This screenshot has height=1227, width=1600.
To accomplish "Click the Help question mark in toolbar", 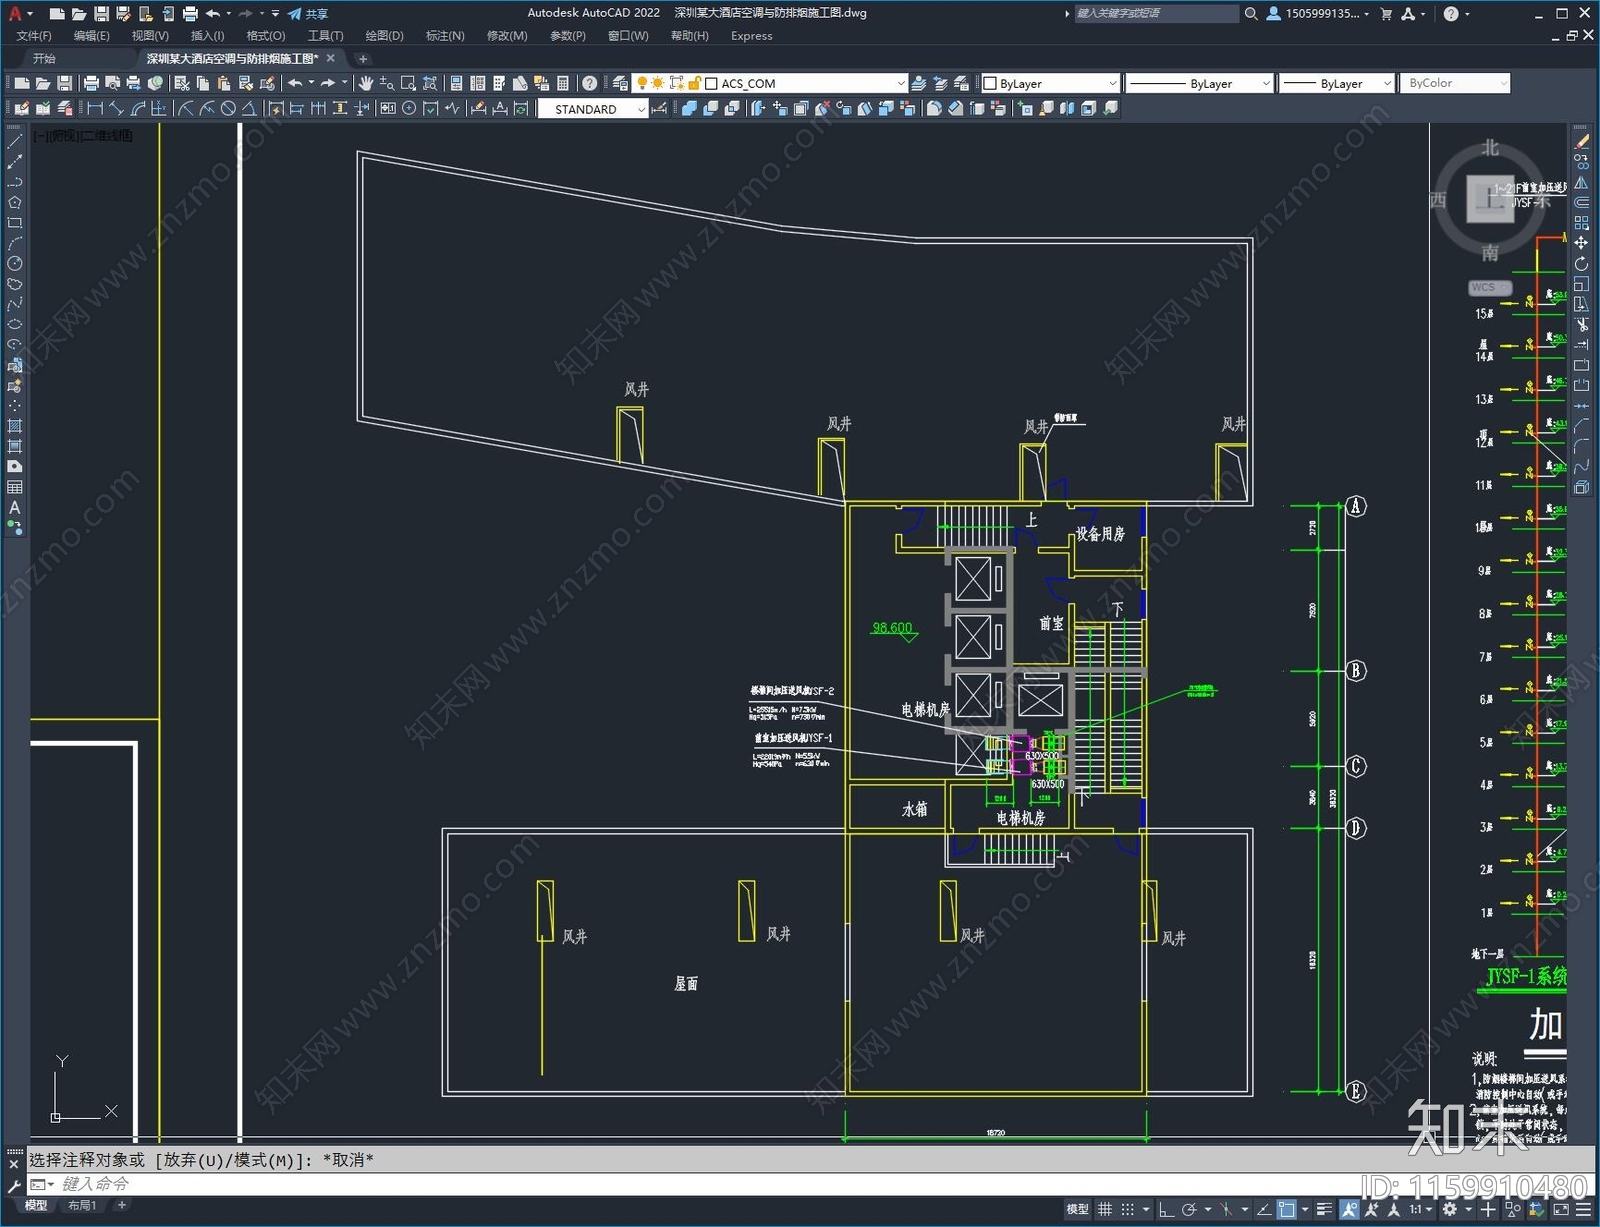I will pyautogui.click(x=590, y=83).
